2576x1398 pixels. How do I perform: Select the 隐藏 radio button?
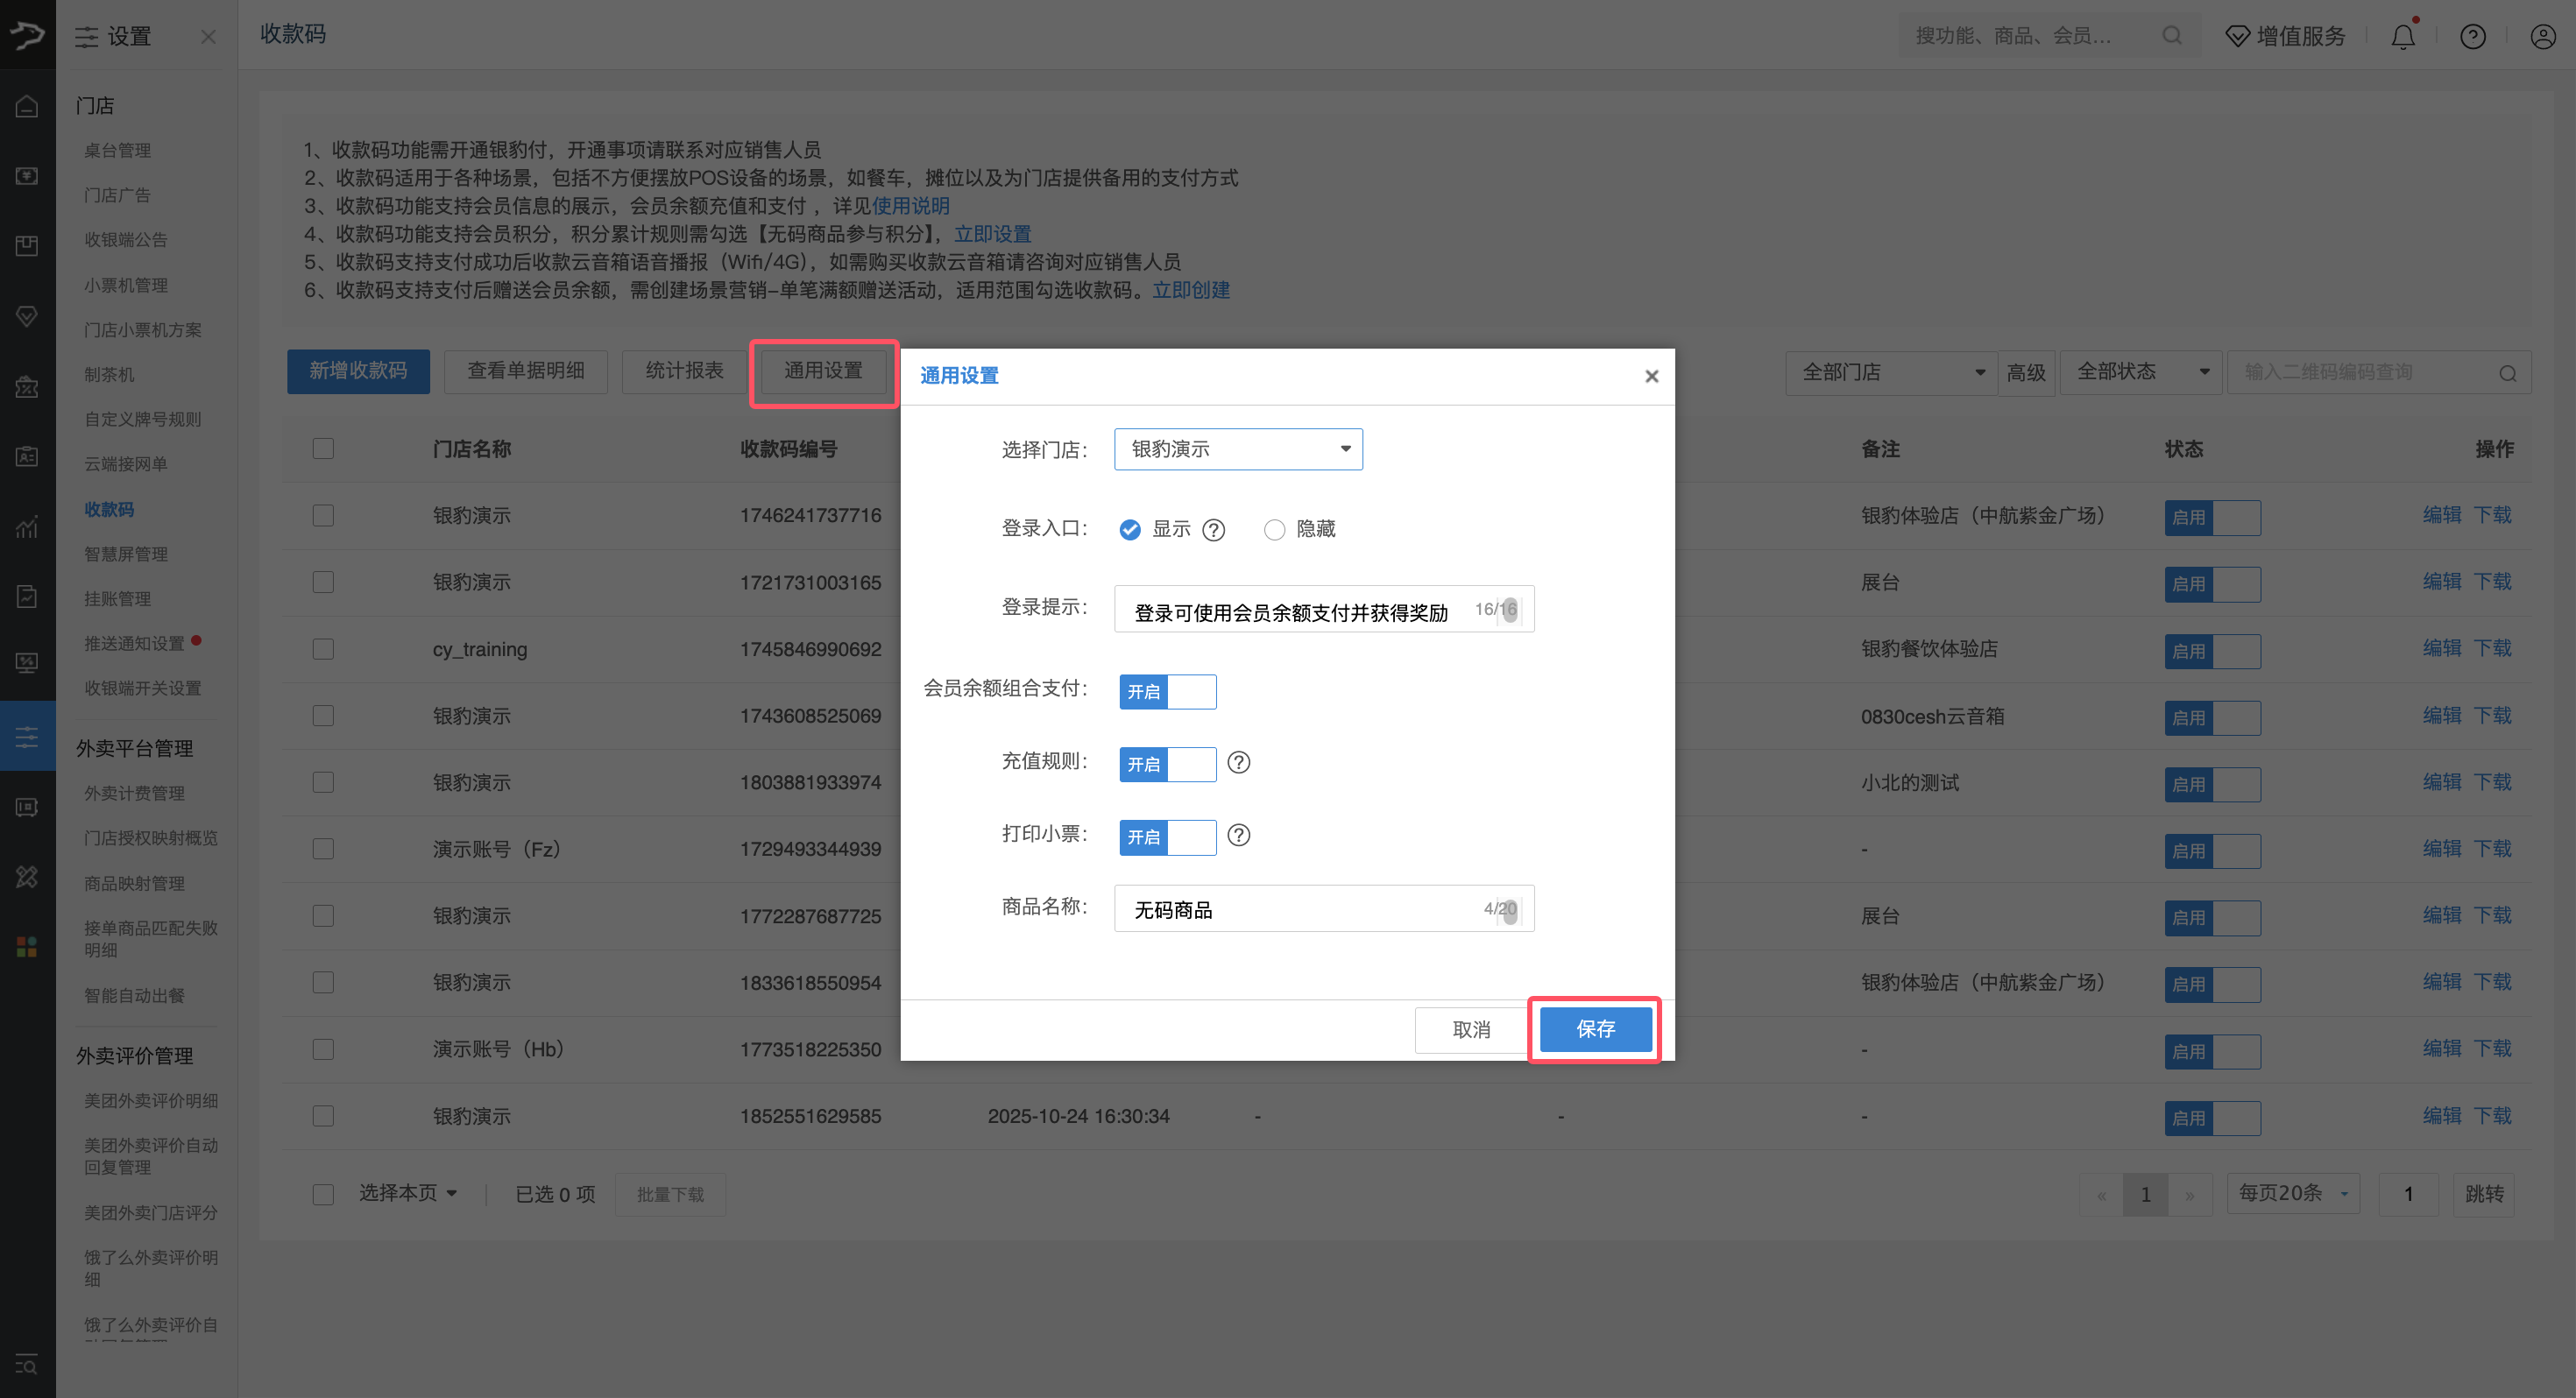1274,530
